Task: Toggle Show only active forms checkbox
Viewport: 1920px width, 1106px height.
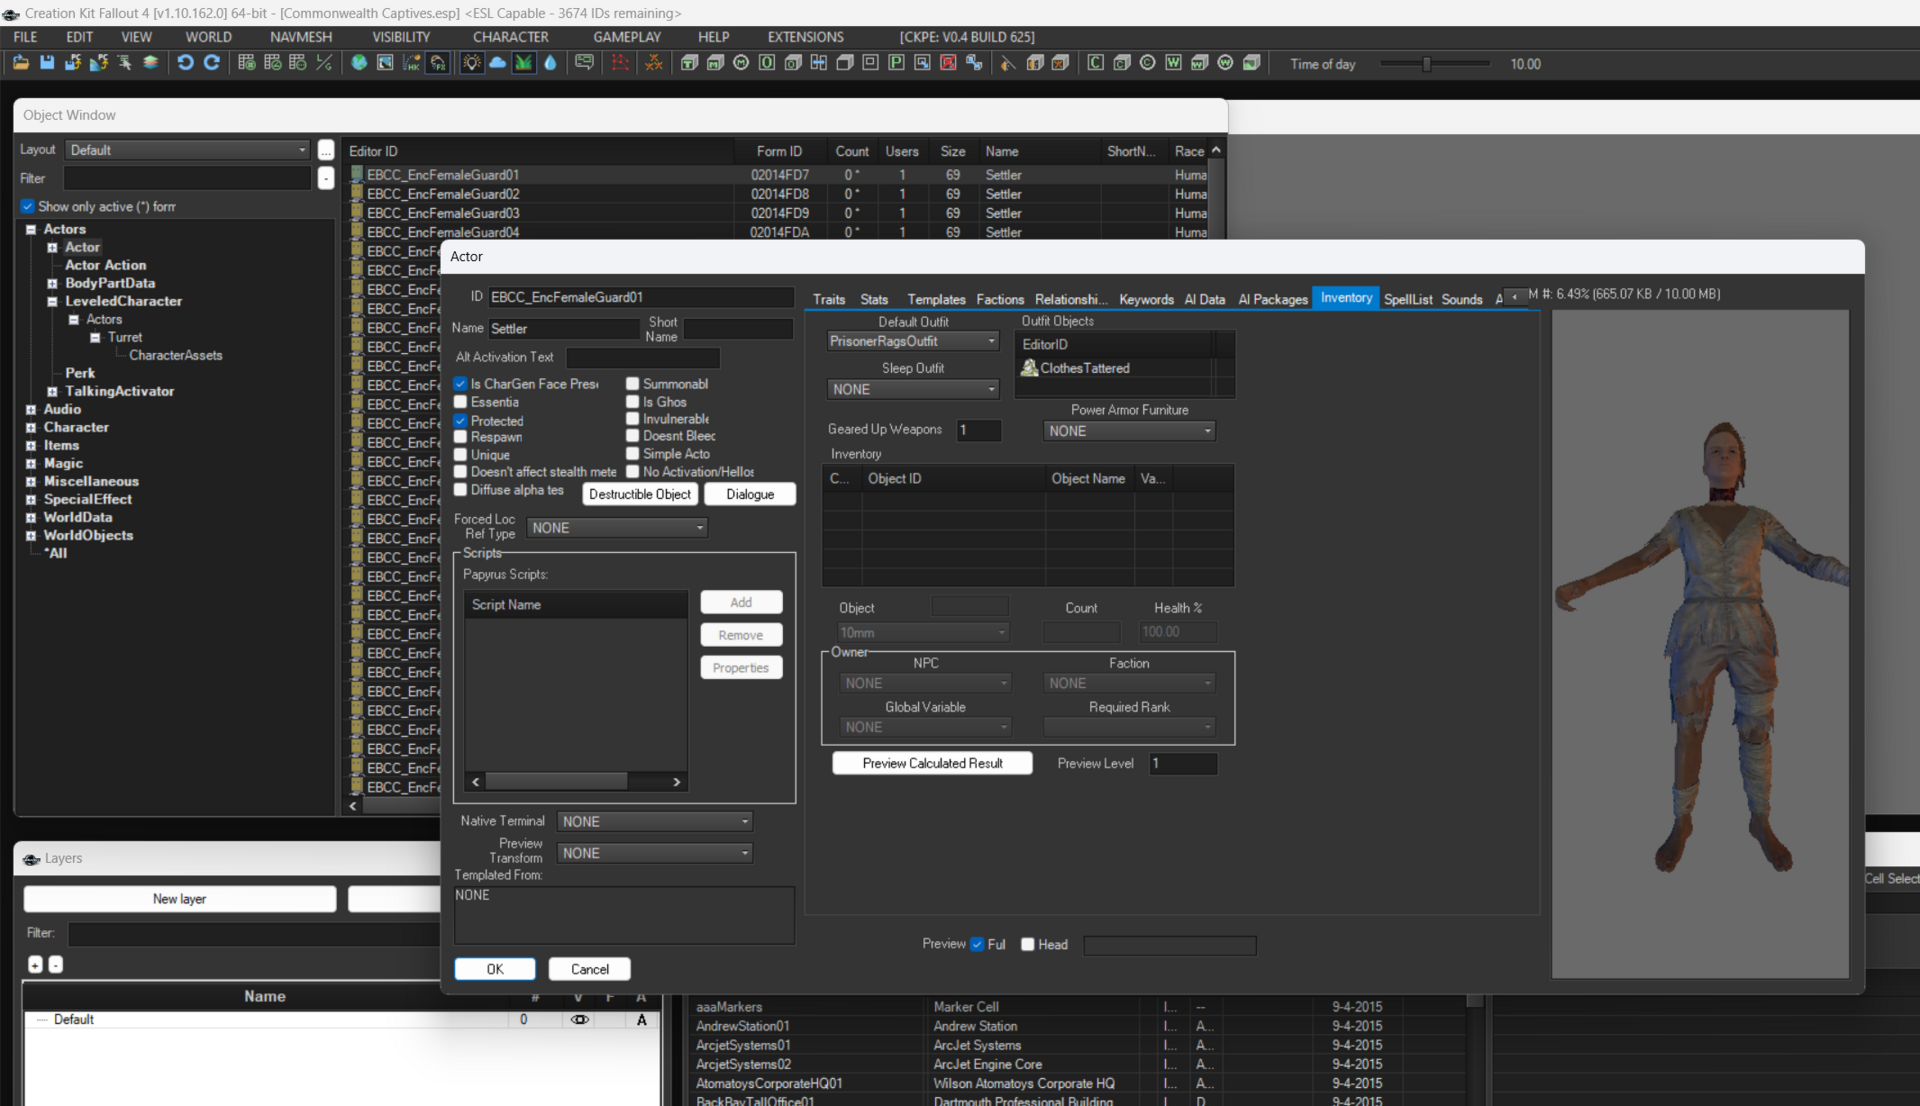Action: (x=28, y=206)
